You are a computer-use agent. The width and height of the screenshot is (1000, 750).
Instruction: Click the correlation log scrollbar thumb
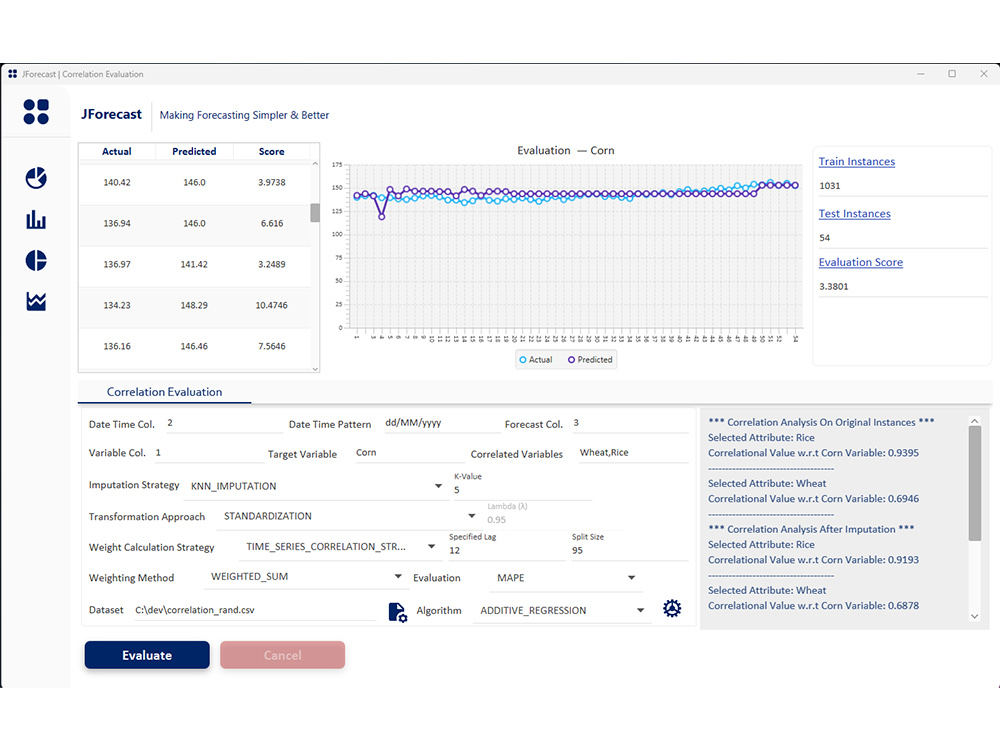pos(974,483)
